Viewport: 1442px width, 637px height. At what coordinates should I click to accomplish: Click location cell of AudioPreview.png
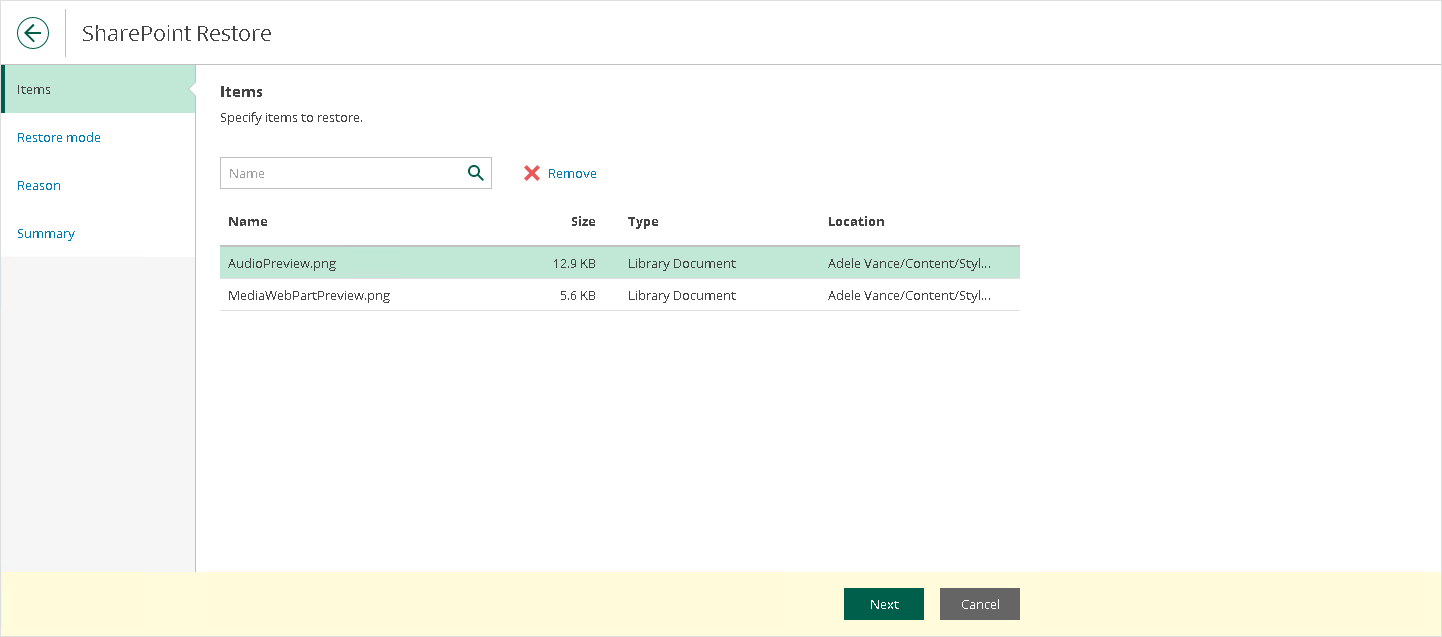pos(909,263)
